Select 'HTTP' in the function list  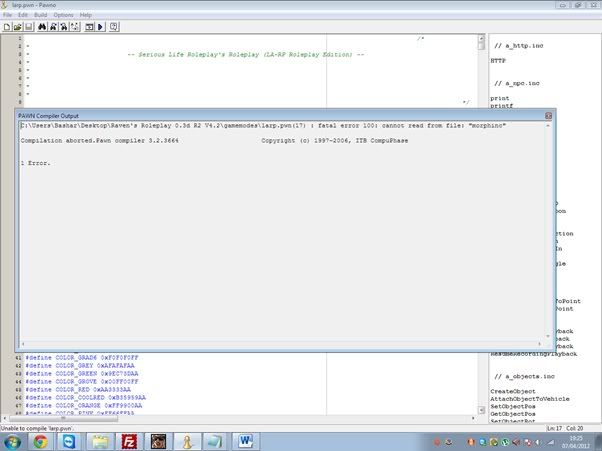point(498,61)
